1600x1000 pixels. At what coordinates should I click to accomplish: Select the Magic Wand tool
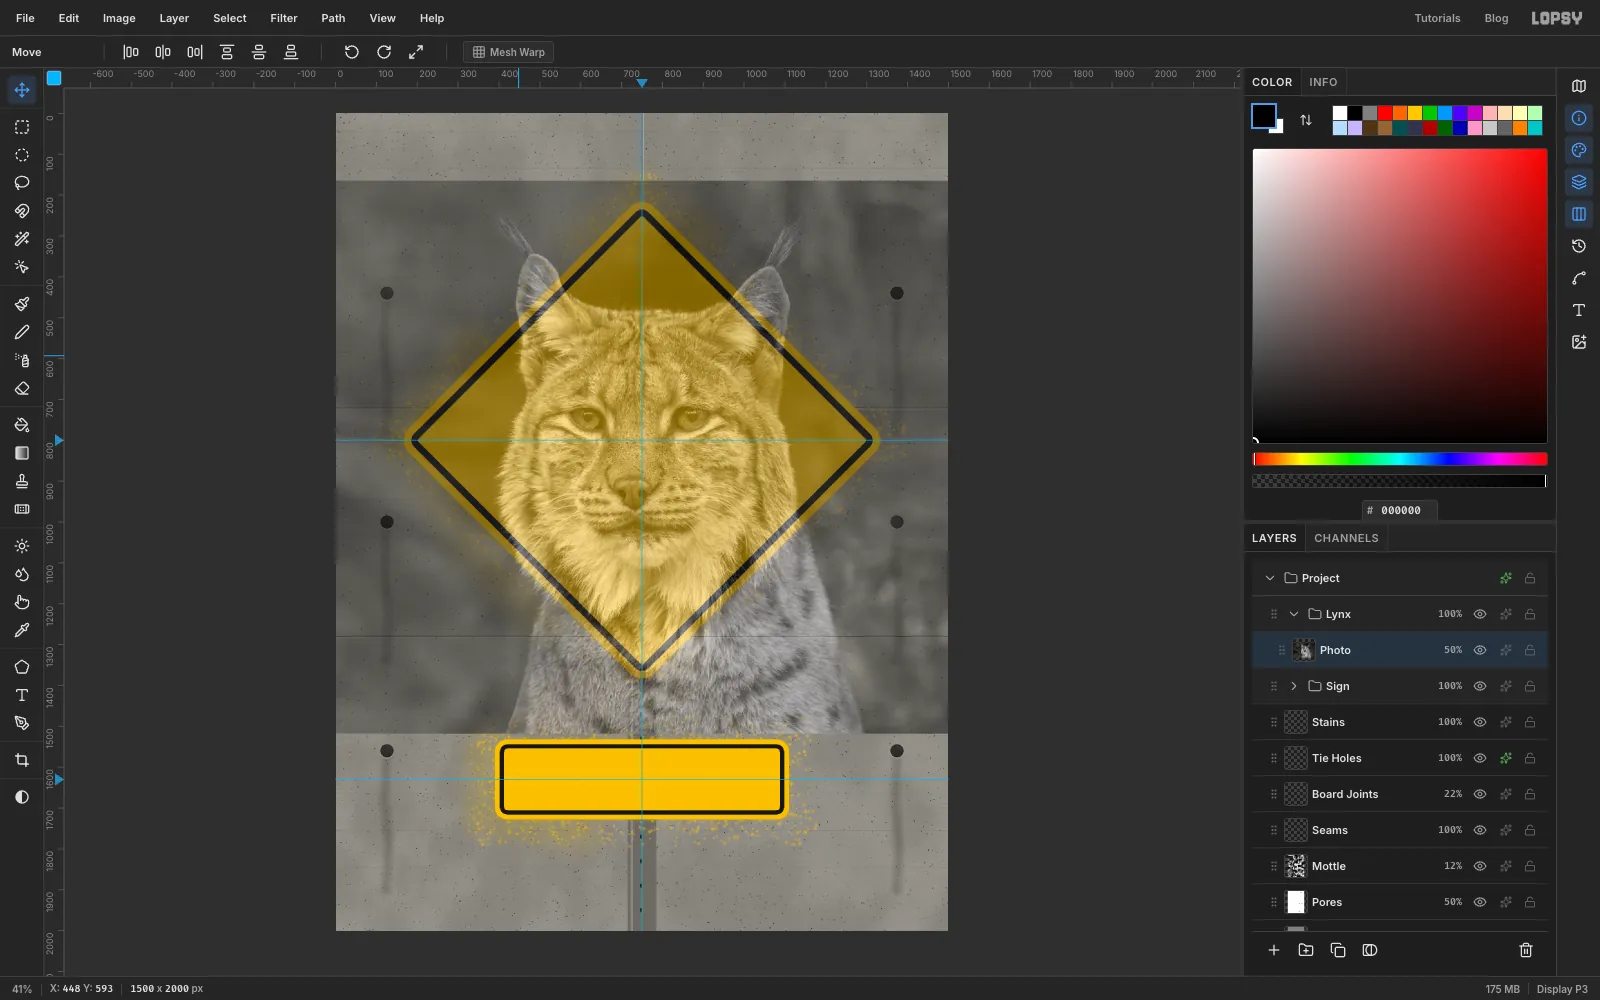(x=21, y=239)
